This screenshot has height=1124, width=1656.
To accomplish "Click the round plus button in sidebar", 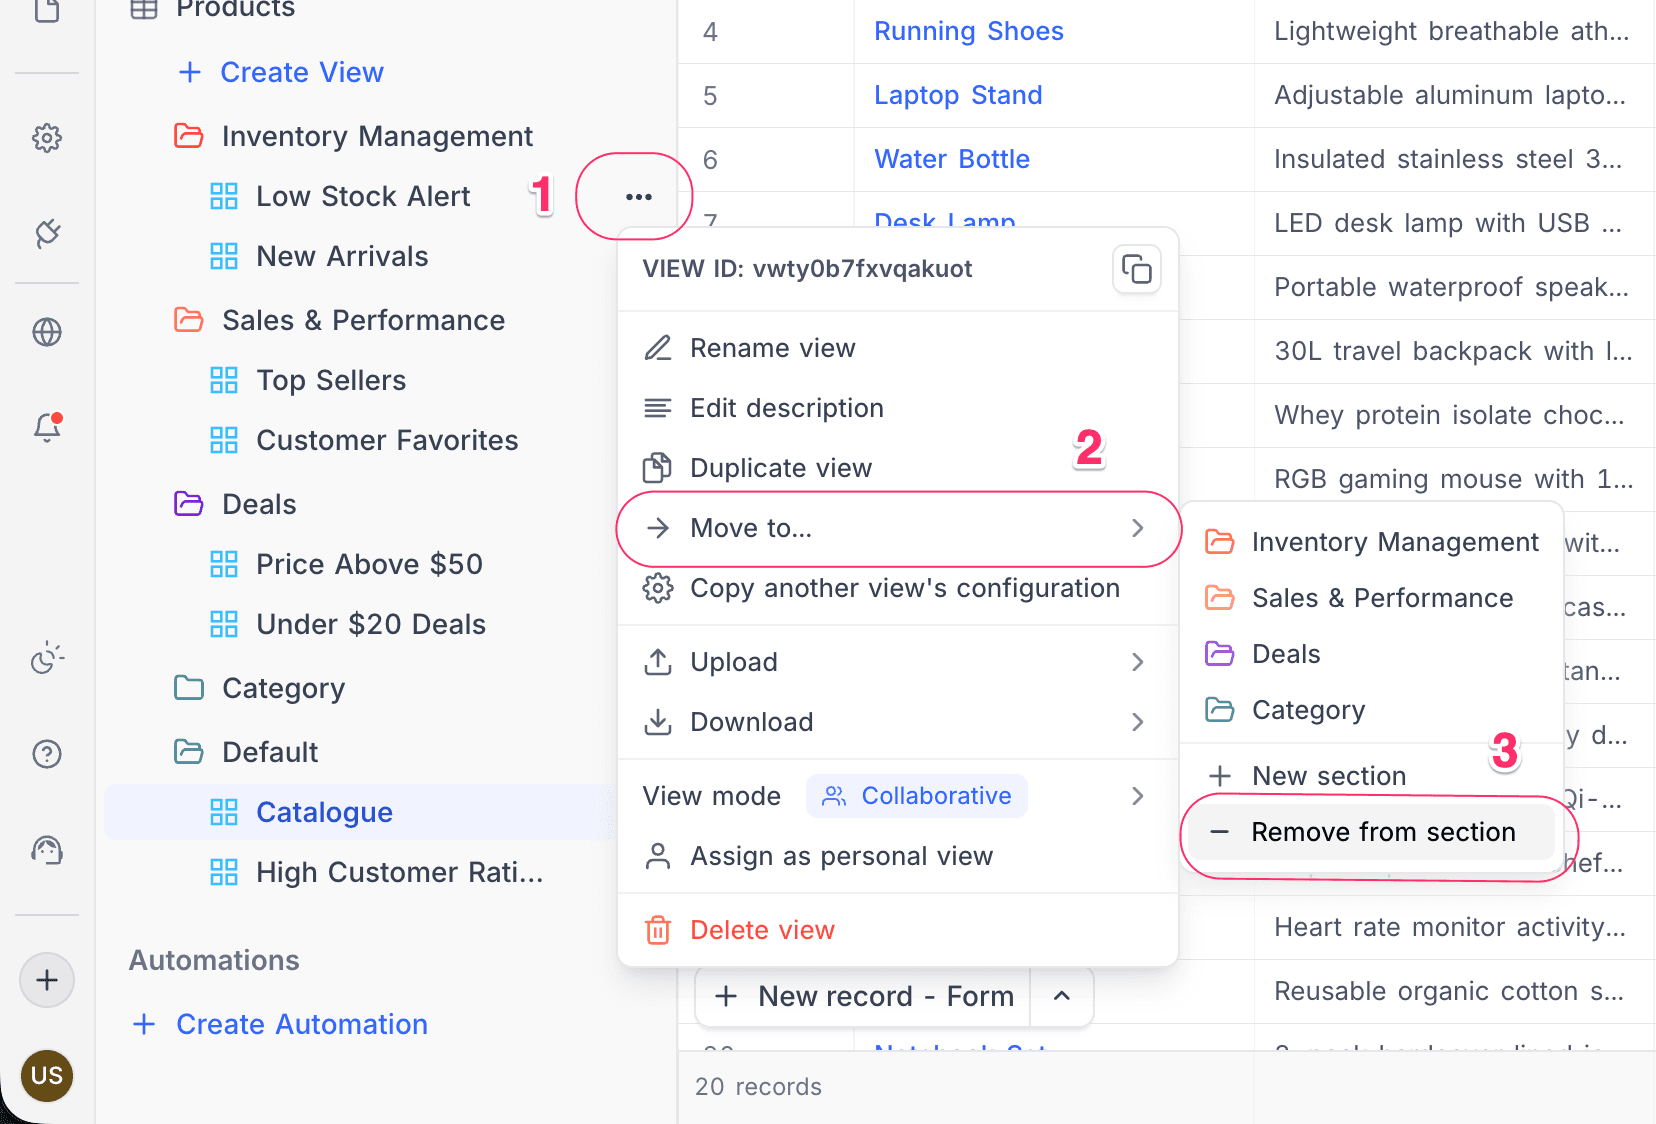I will click(x=47, y=980).
